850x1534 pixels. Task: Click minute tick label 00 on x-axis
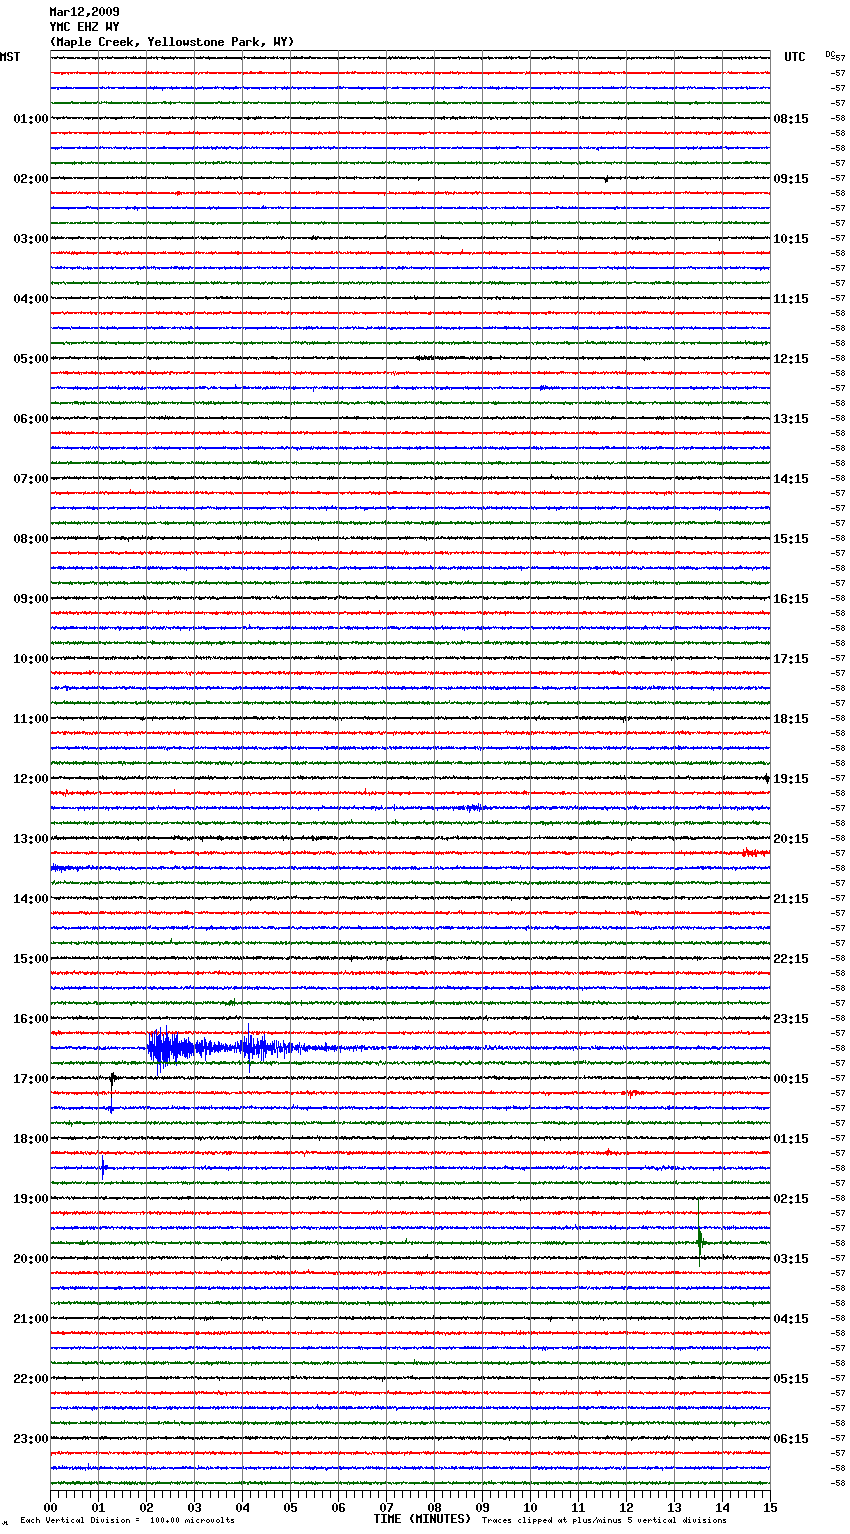[x=51, y=1507]
